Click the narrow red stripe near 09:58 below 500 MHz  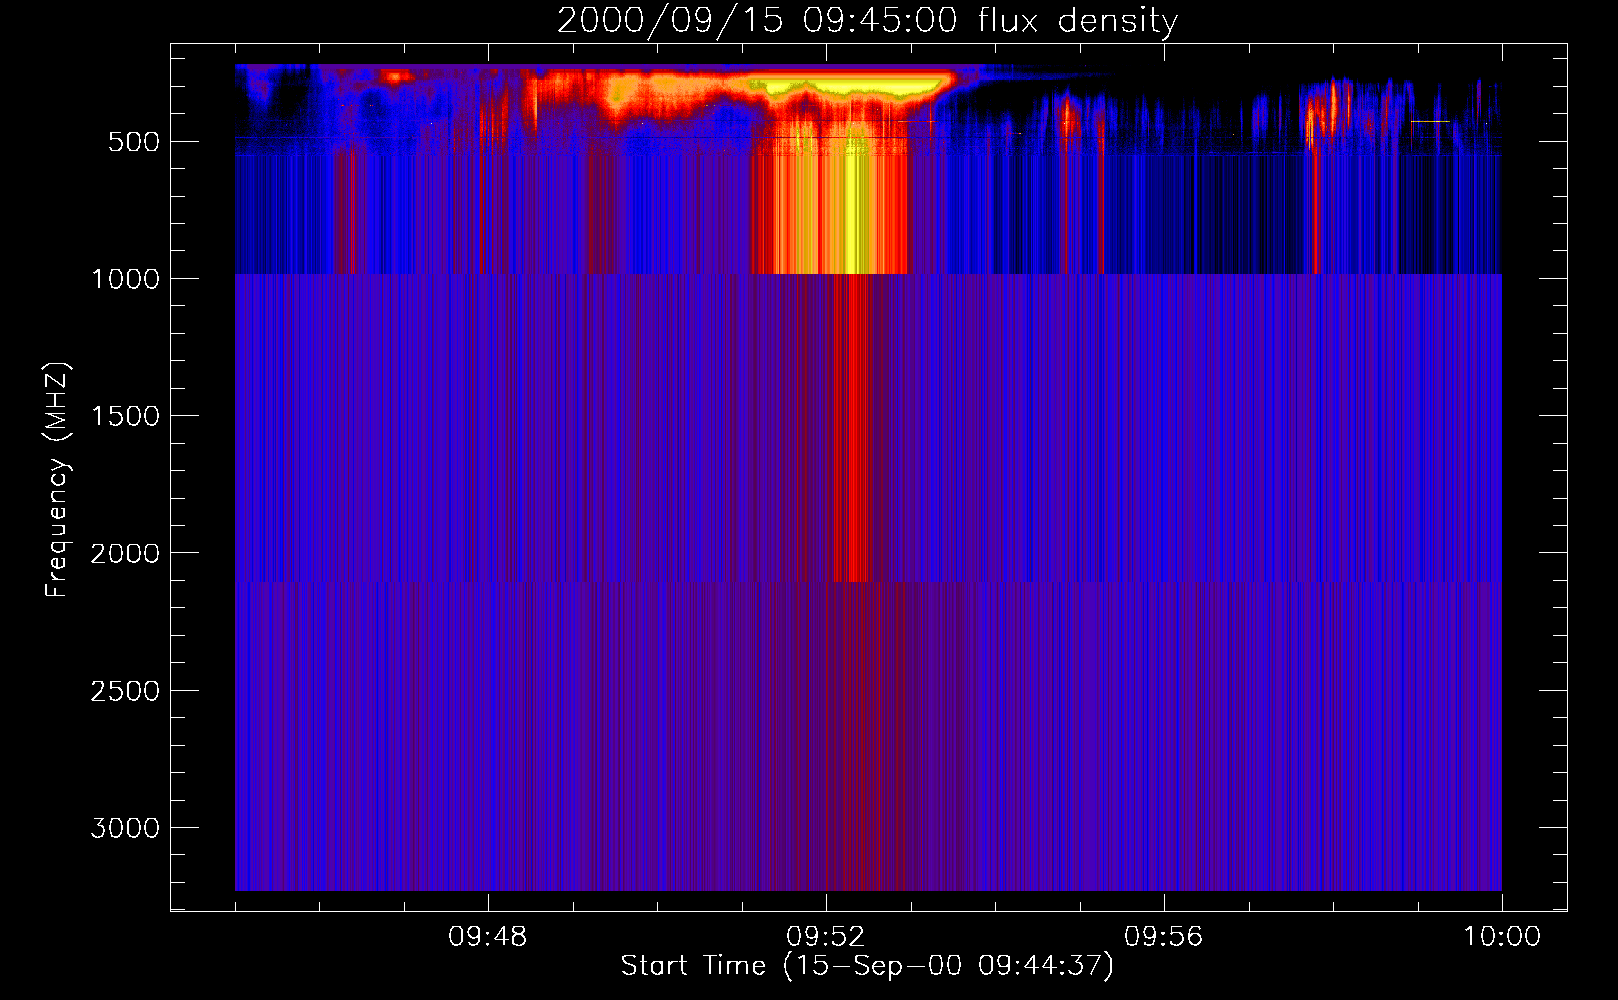(x=1315, y=210)
